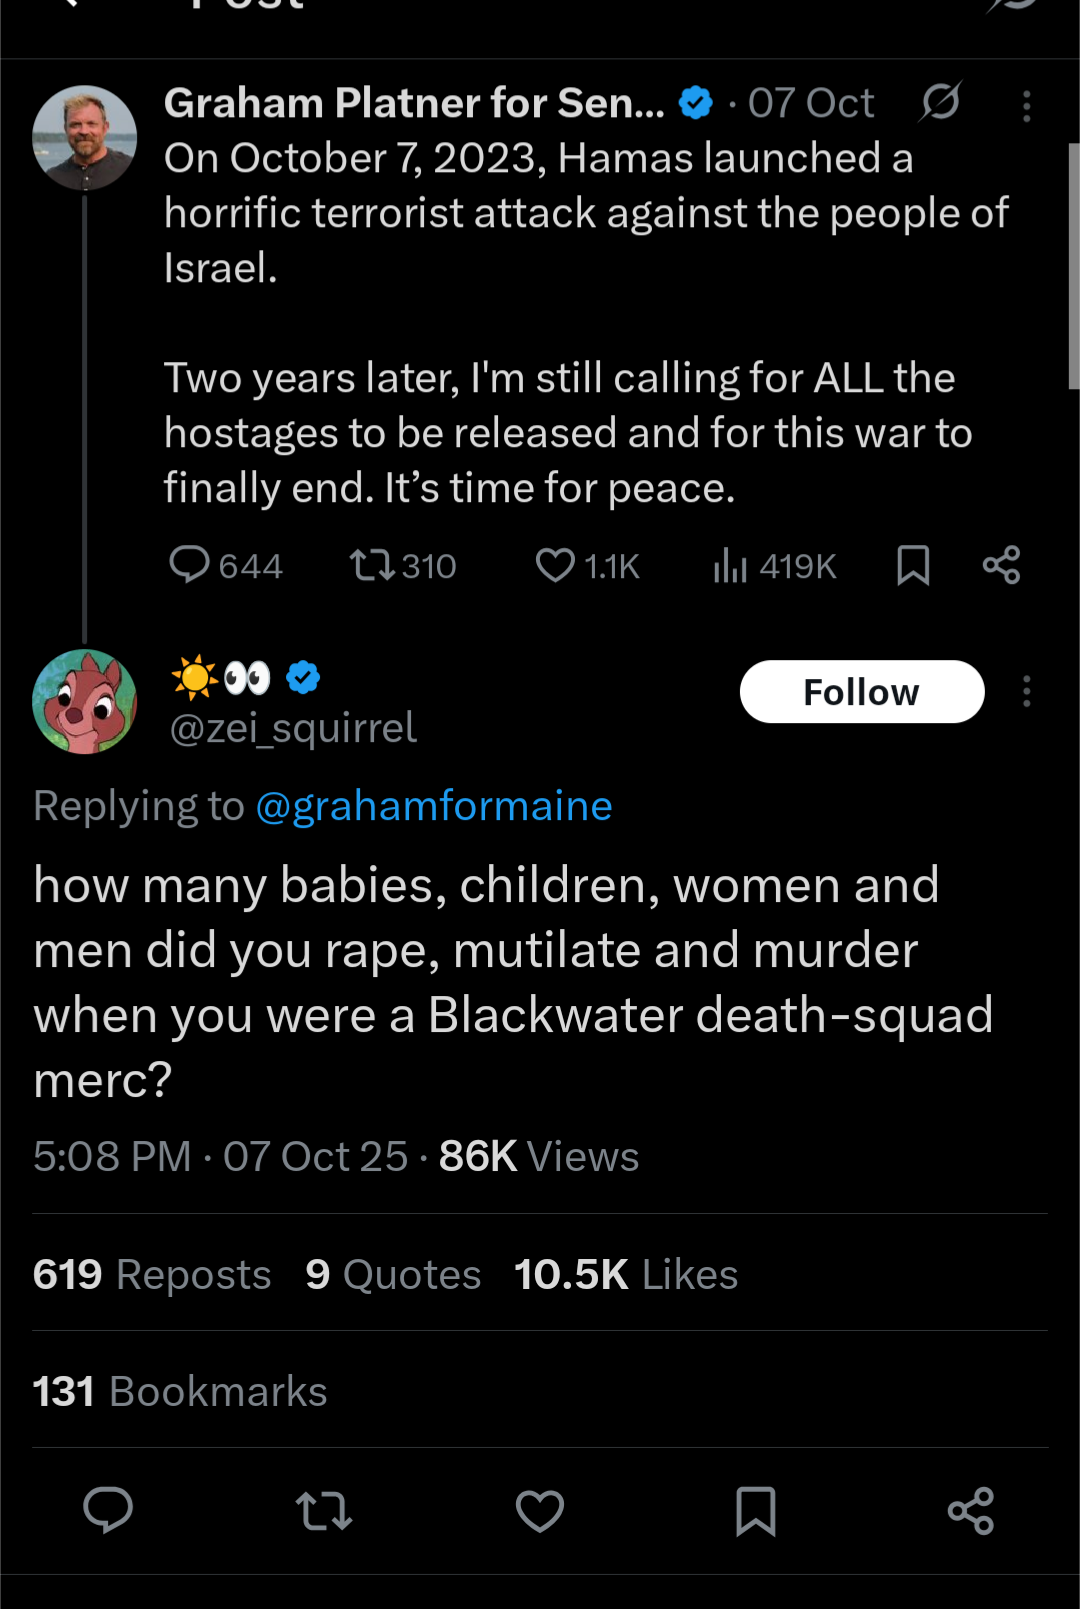View the 10.5K Likes list
The width and height of the screenshot is (1080, 1609).
point(626,1275)
